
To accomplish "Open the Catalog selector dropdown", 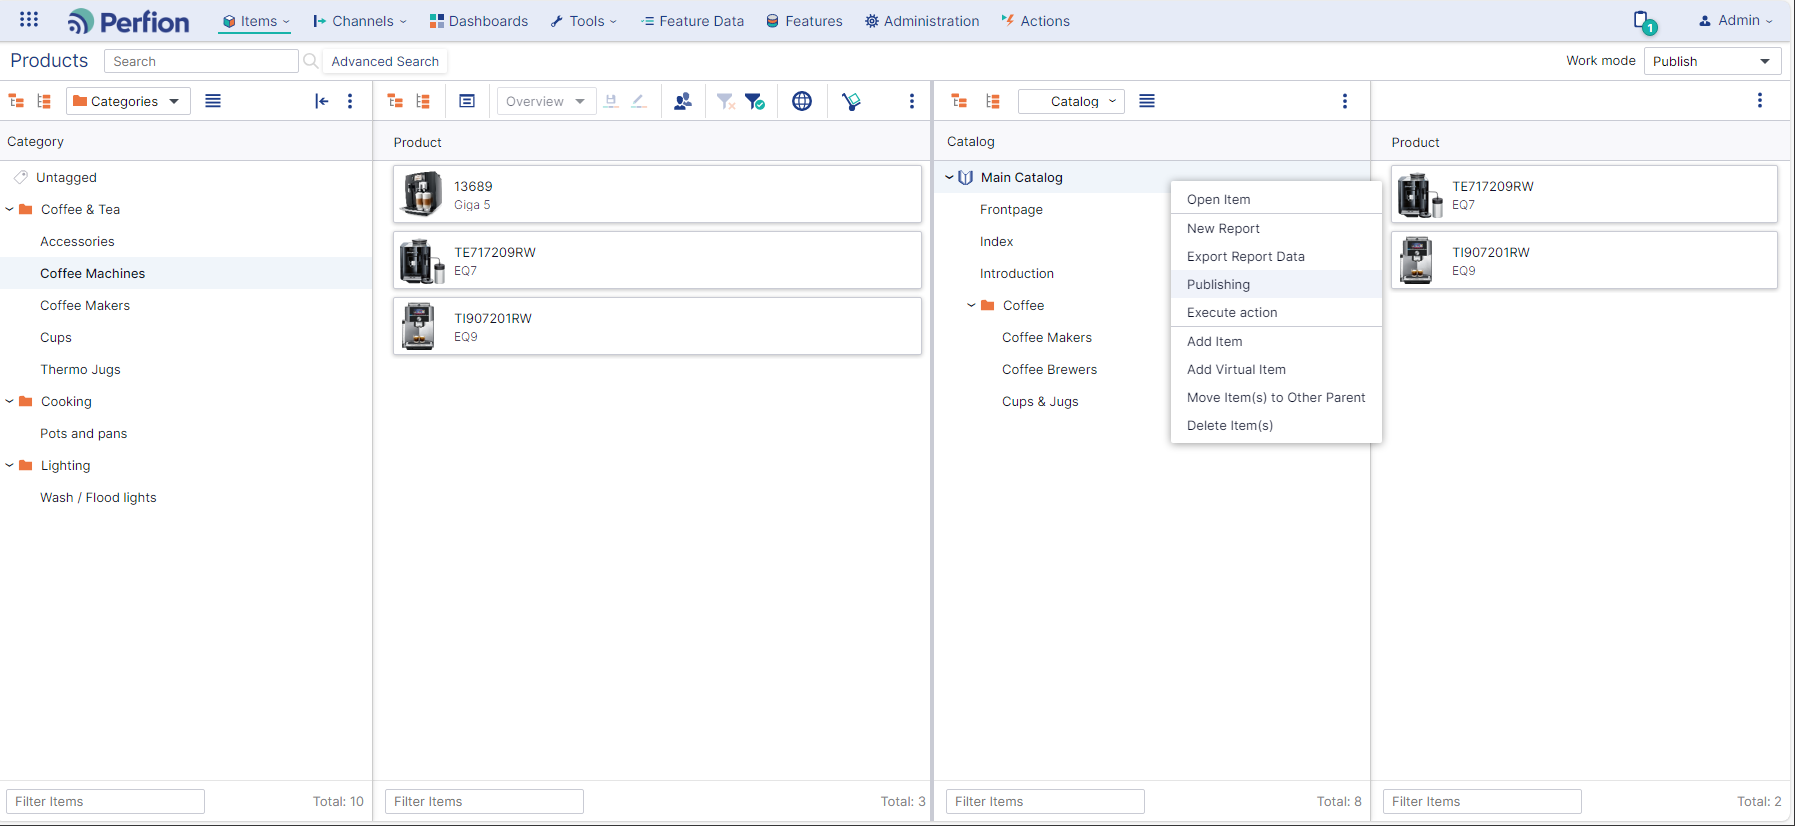I will tap(1071, 101).
